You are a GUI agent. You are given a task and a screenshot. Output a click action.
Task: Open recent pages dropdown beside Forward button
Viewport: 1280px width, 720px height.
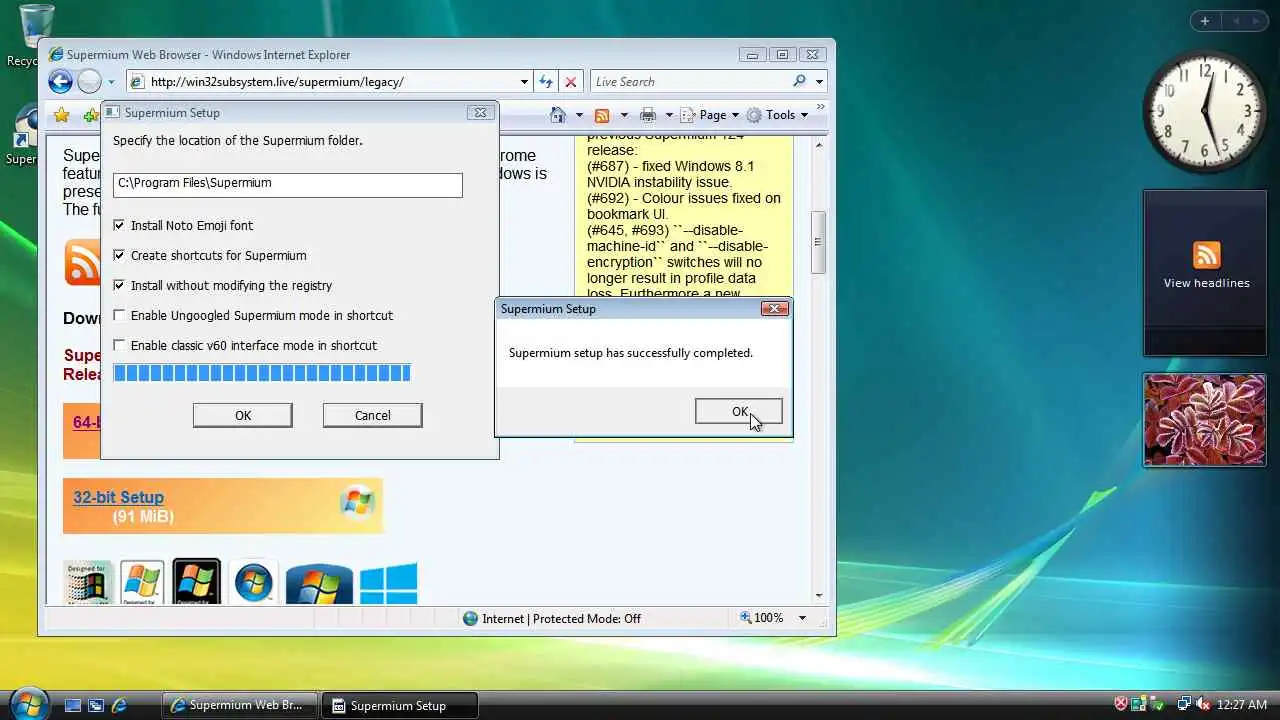(x=111, y=82)
